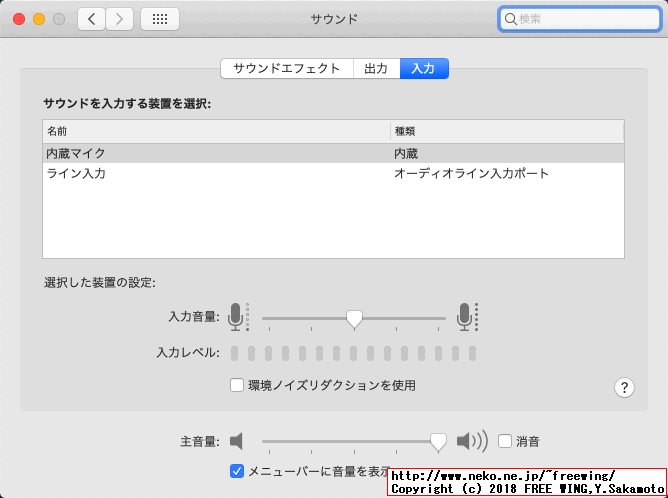Viewport: 668px width, 498px height.
Task: Switch to the サウンドエフェクト tab
Action: pyautogui.click(x=287, y=69)
